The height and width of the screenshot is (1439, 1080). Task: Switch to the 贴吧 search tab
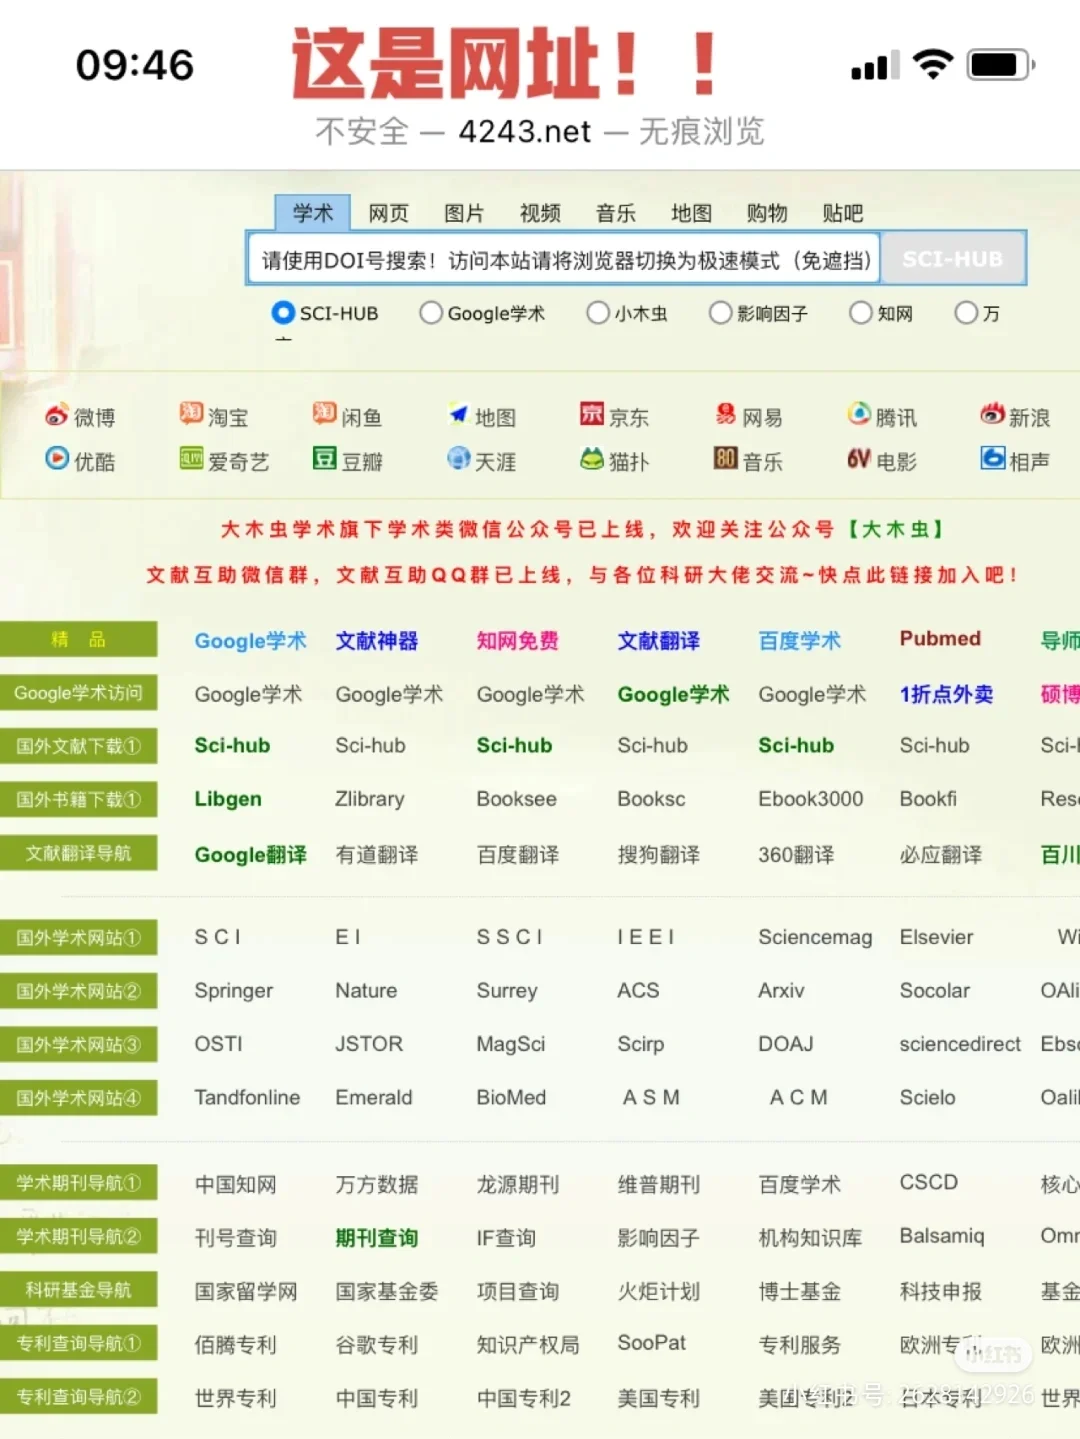point(843,213)
